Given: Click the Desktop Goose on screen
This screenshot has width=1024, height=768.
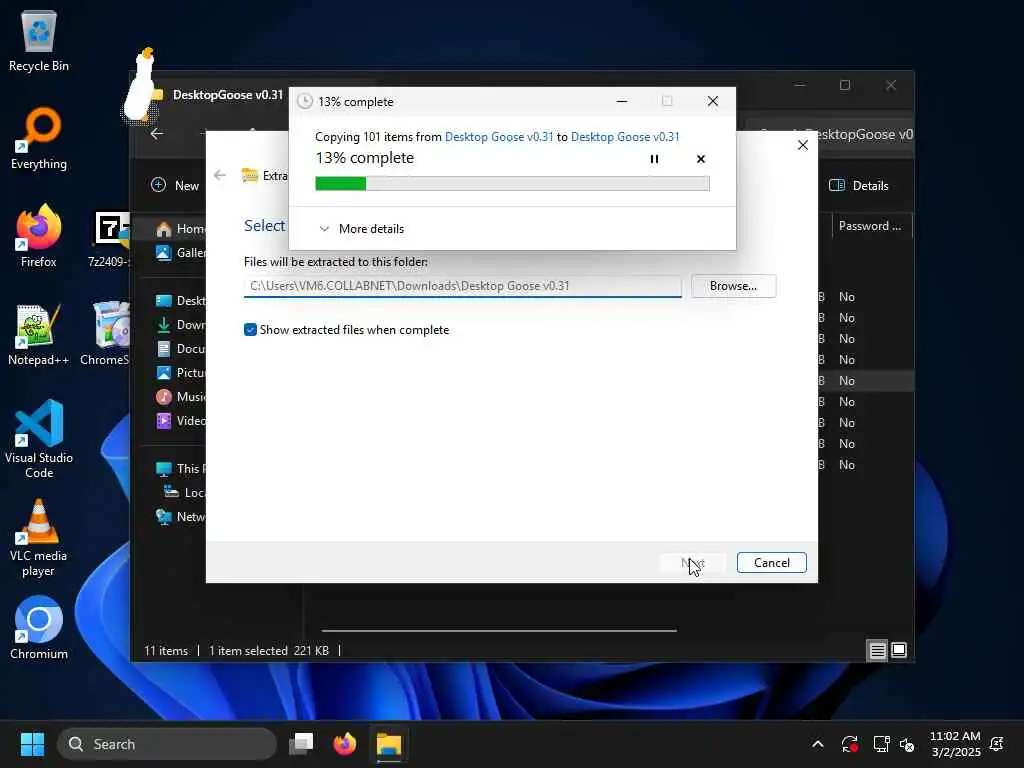Looking at the screenshot, I should (x=140, y=85).
